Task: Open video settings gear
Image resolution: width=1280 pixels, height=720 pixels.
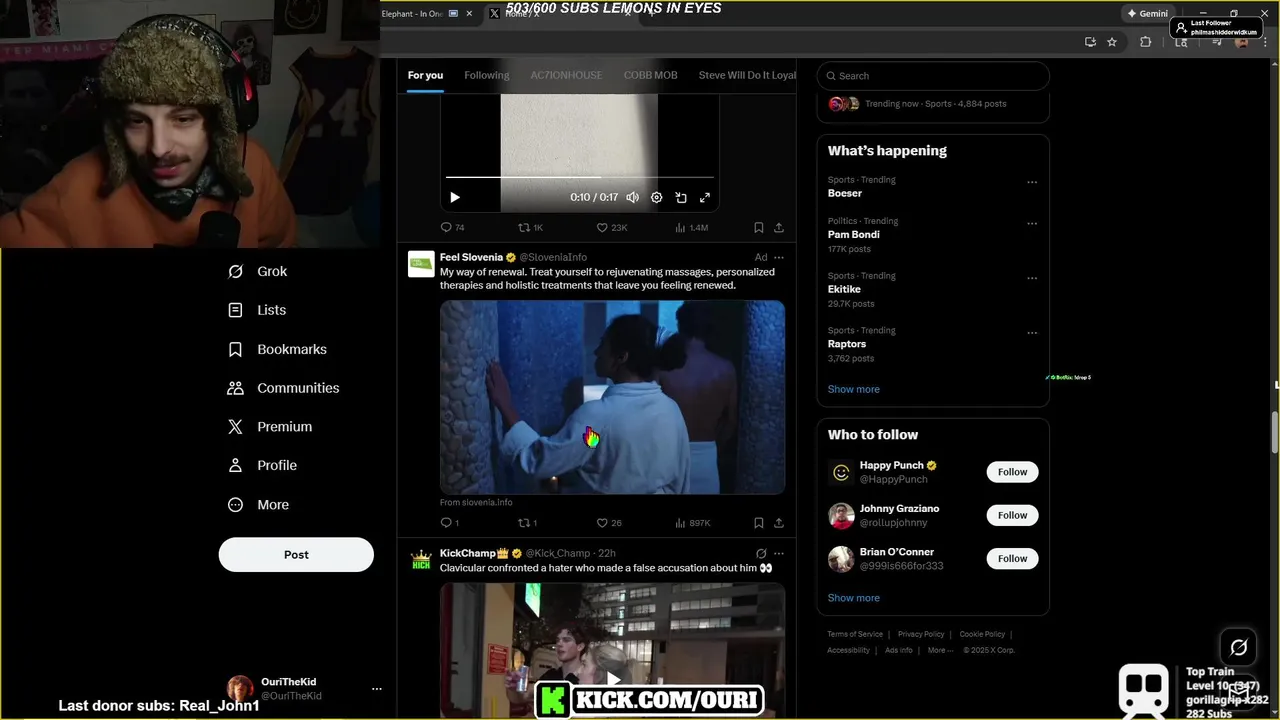Action: pos(657,197)
